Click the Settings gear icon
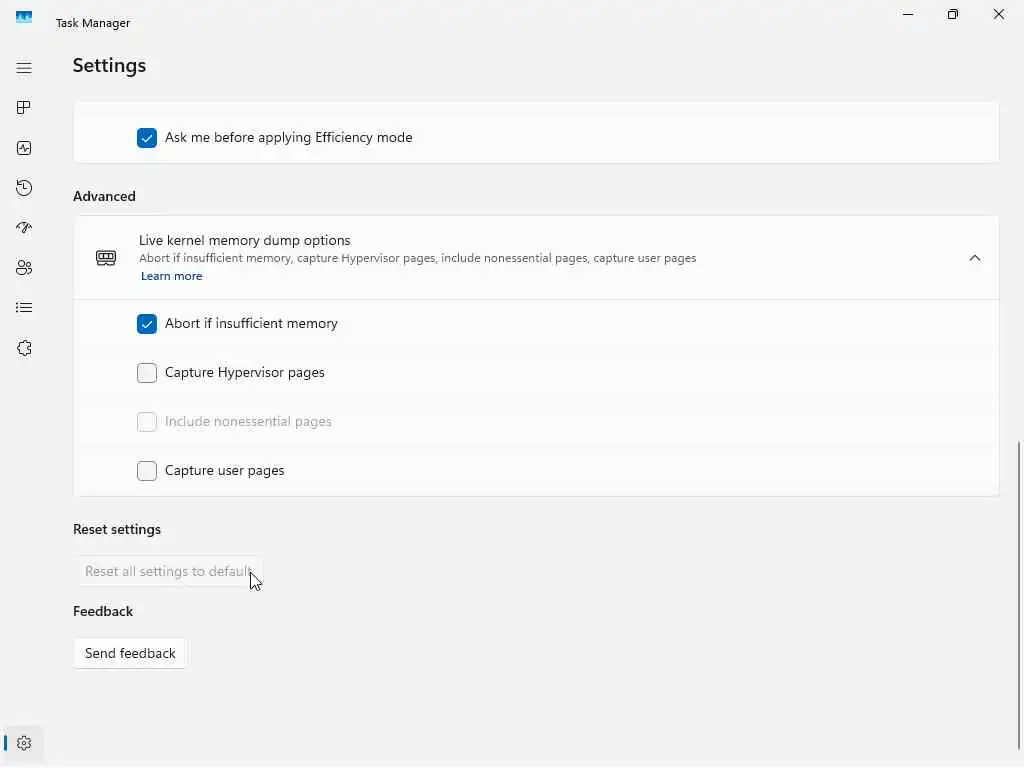The height and width of the screenshot is (768, 1024). click(24, 743)
